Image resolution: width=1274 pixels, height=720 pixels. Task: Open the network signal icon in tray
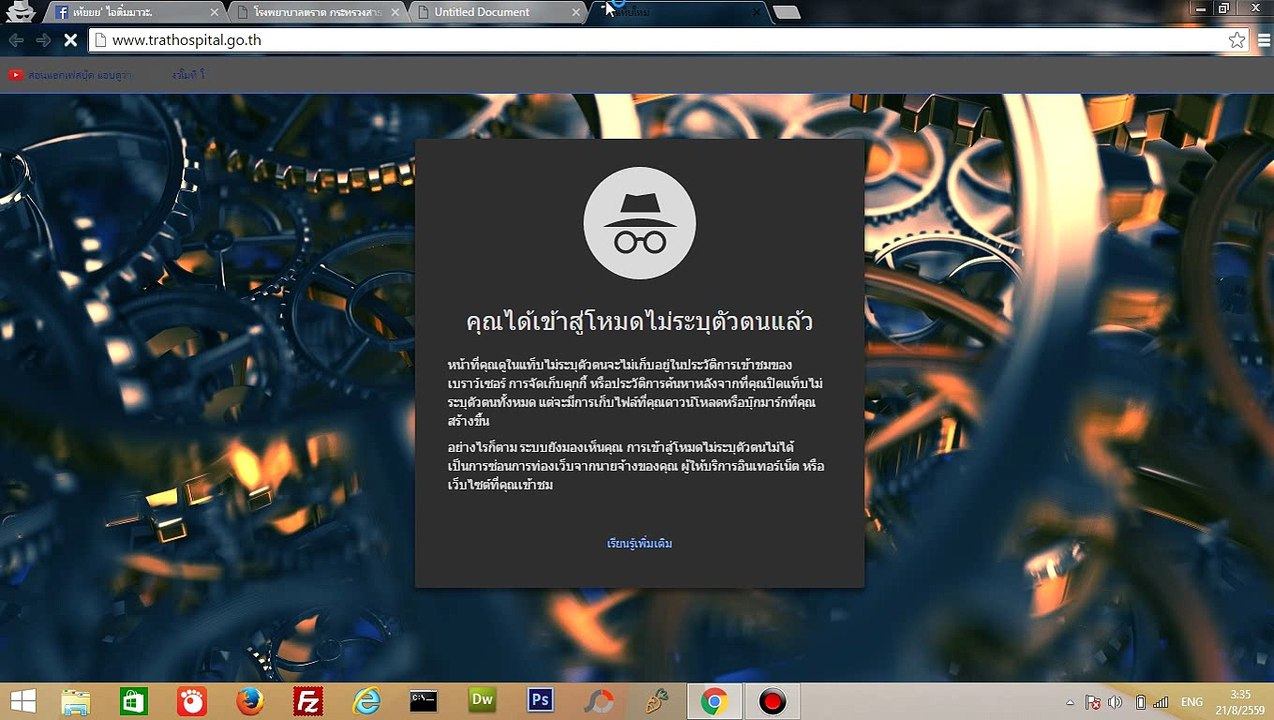1162,702
